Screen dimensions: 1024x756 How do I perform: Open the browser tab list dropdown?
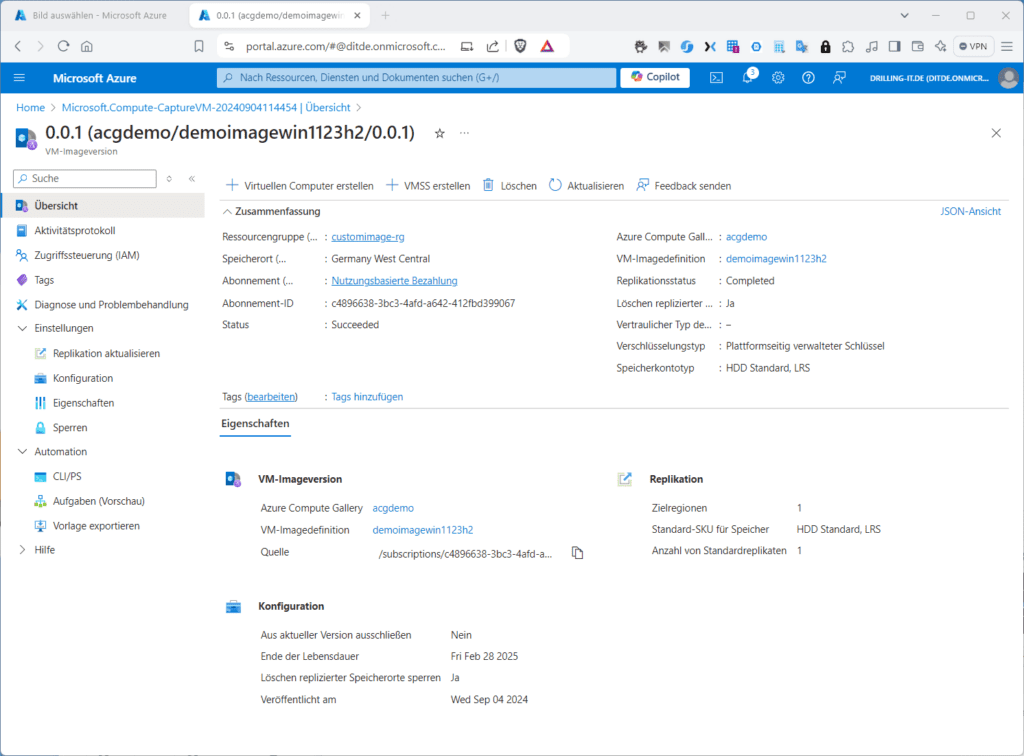point(904,15)
